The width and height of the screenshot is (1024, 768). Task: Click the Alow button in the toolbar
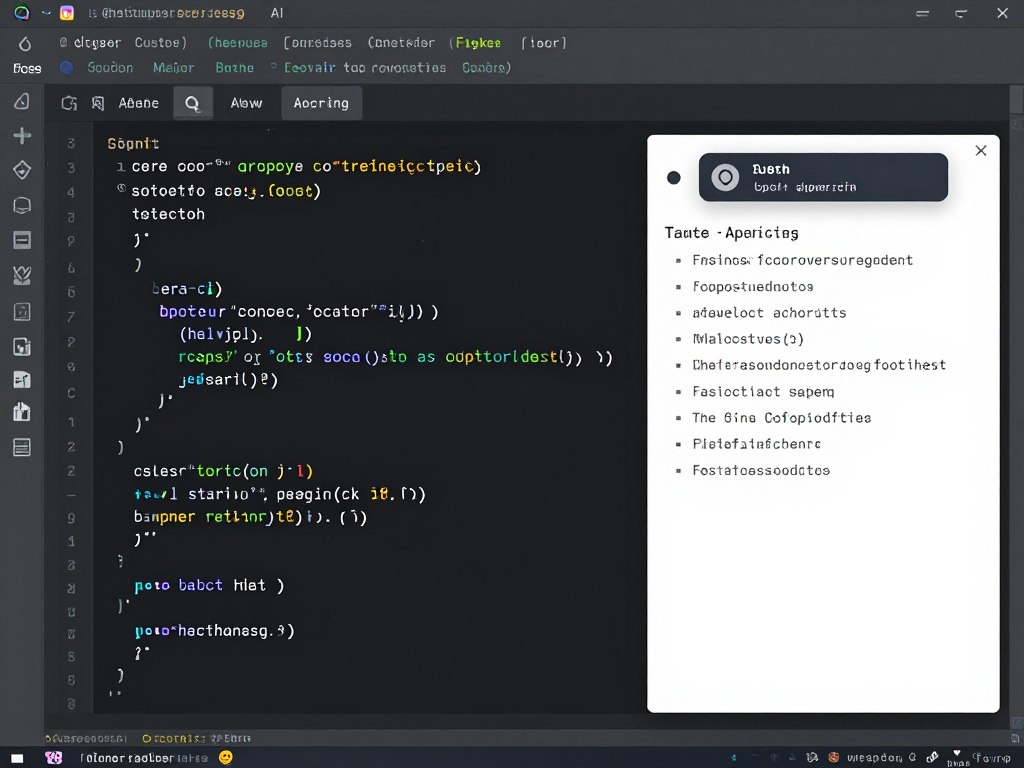[x=246, y=102]
